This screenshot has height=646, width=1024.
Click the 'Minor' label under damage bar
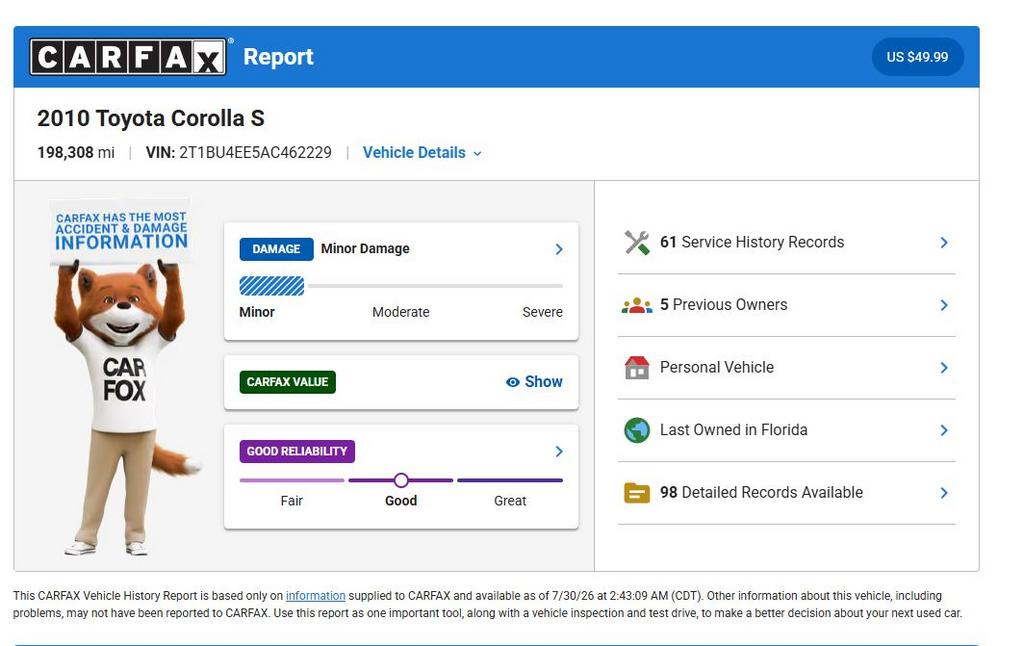(x=257, y=312)
